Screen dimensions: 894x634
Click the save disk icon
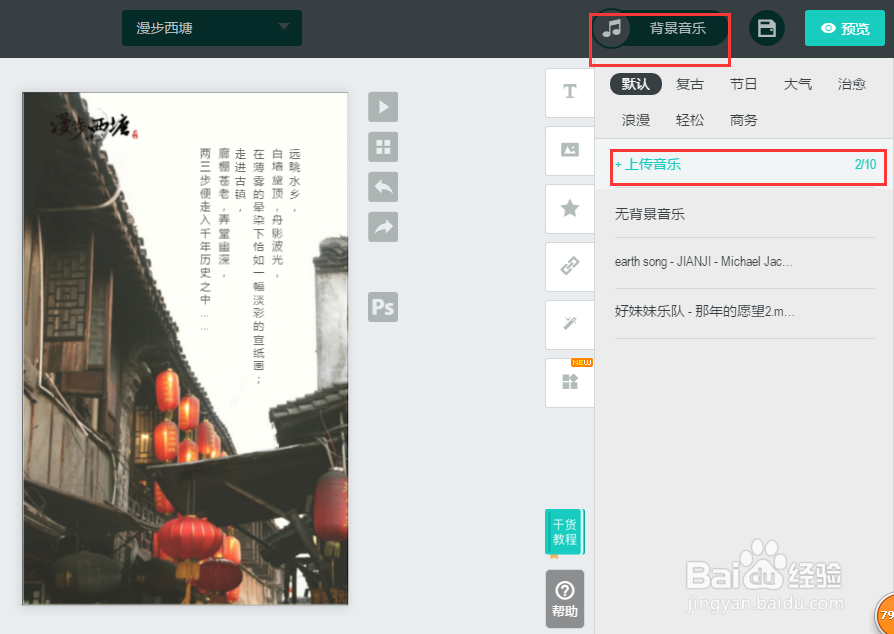(766, 28)
